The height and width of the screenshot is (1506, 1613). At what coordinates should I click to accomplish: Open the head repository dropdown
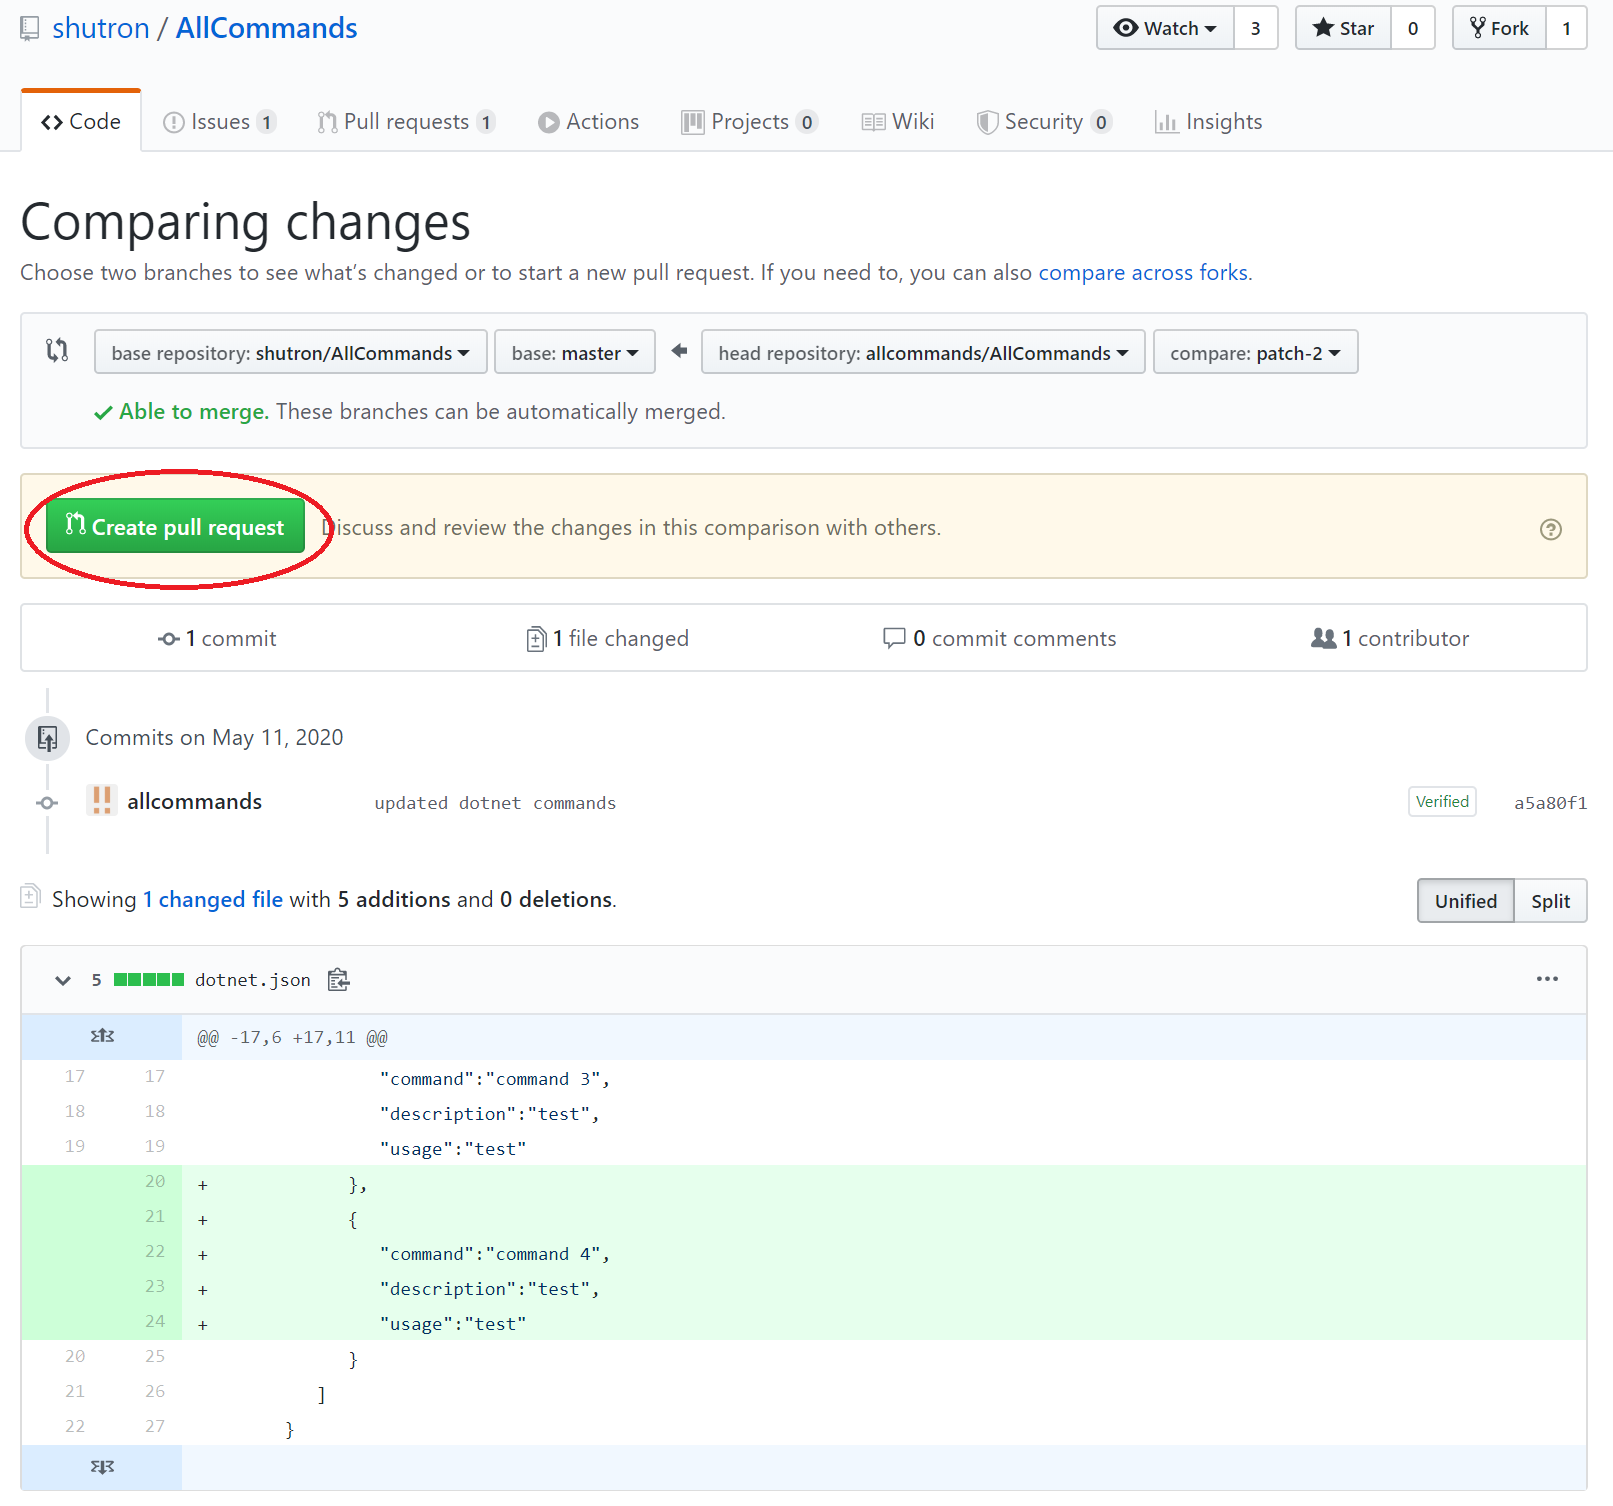[923, 353]
